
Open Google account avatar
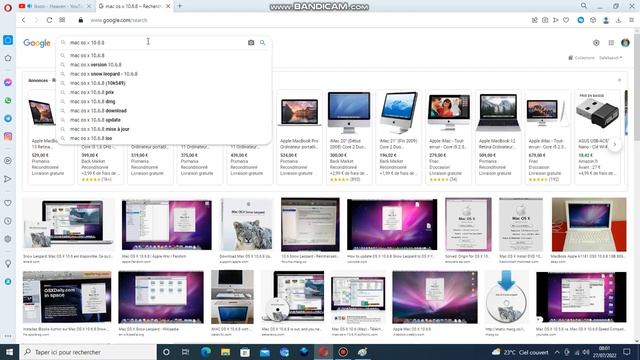[625, 43]
